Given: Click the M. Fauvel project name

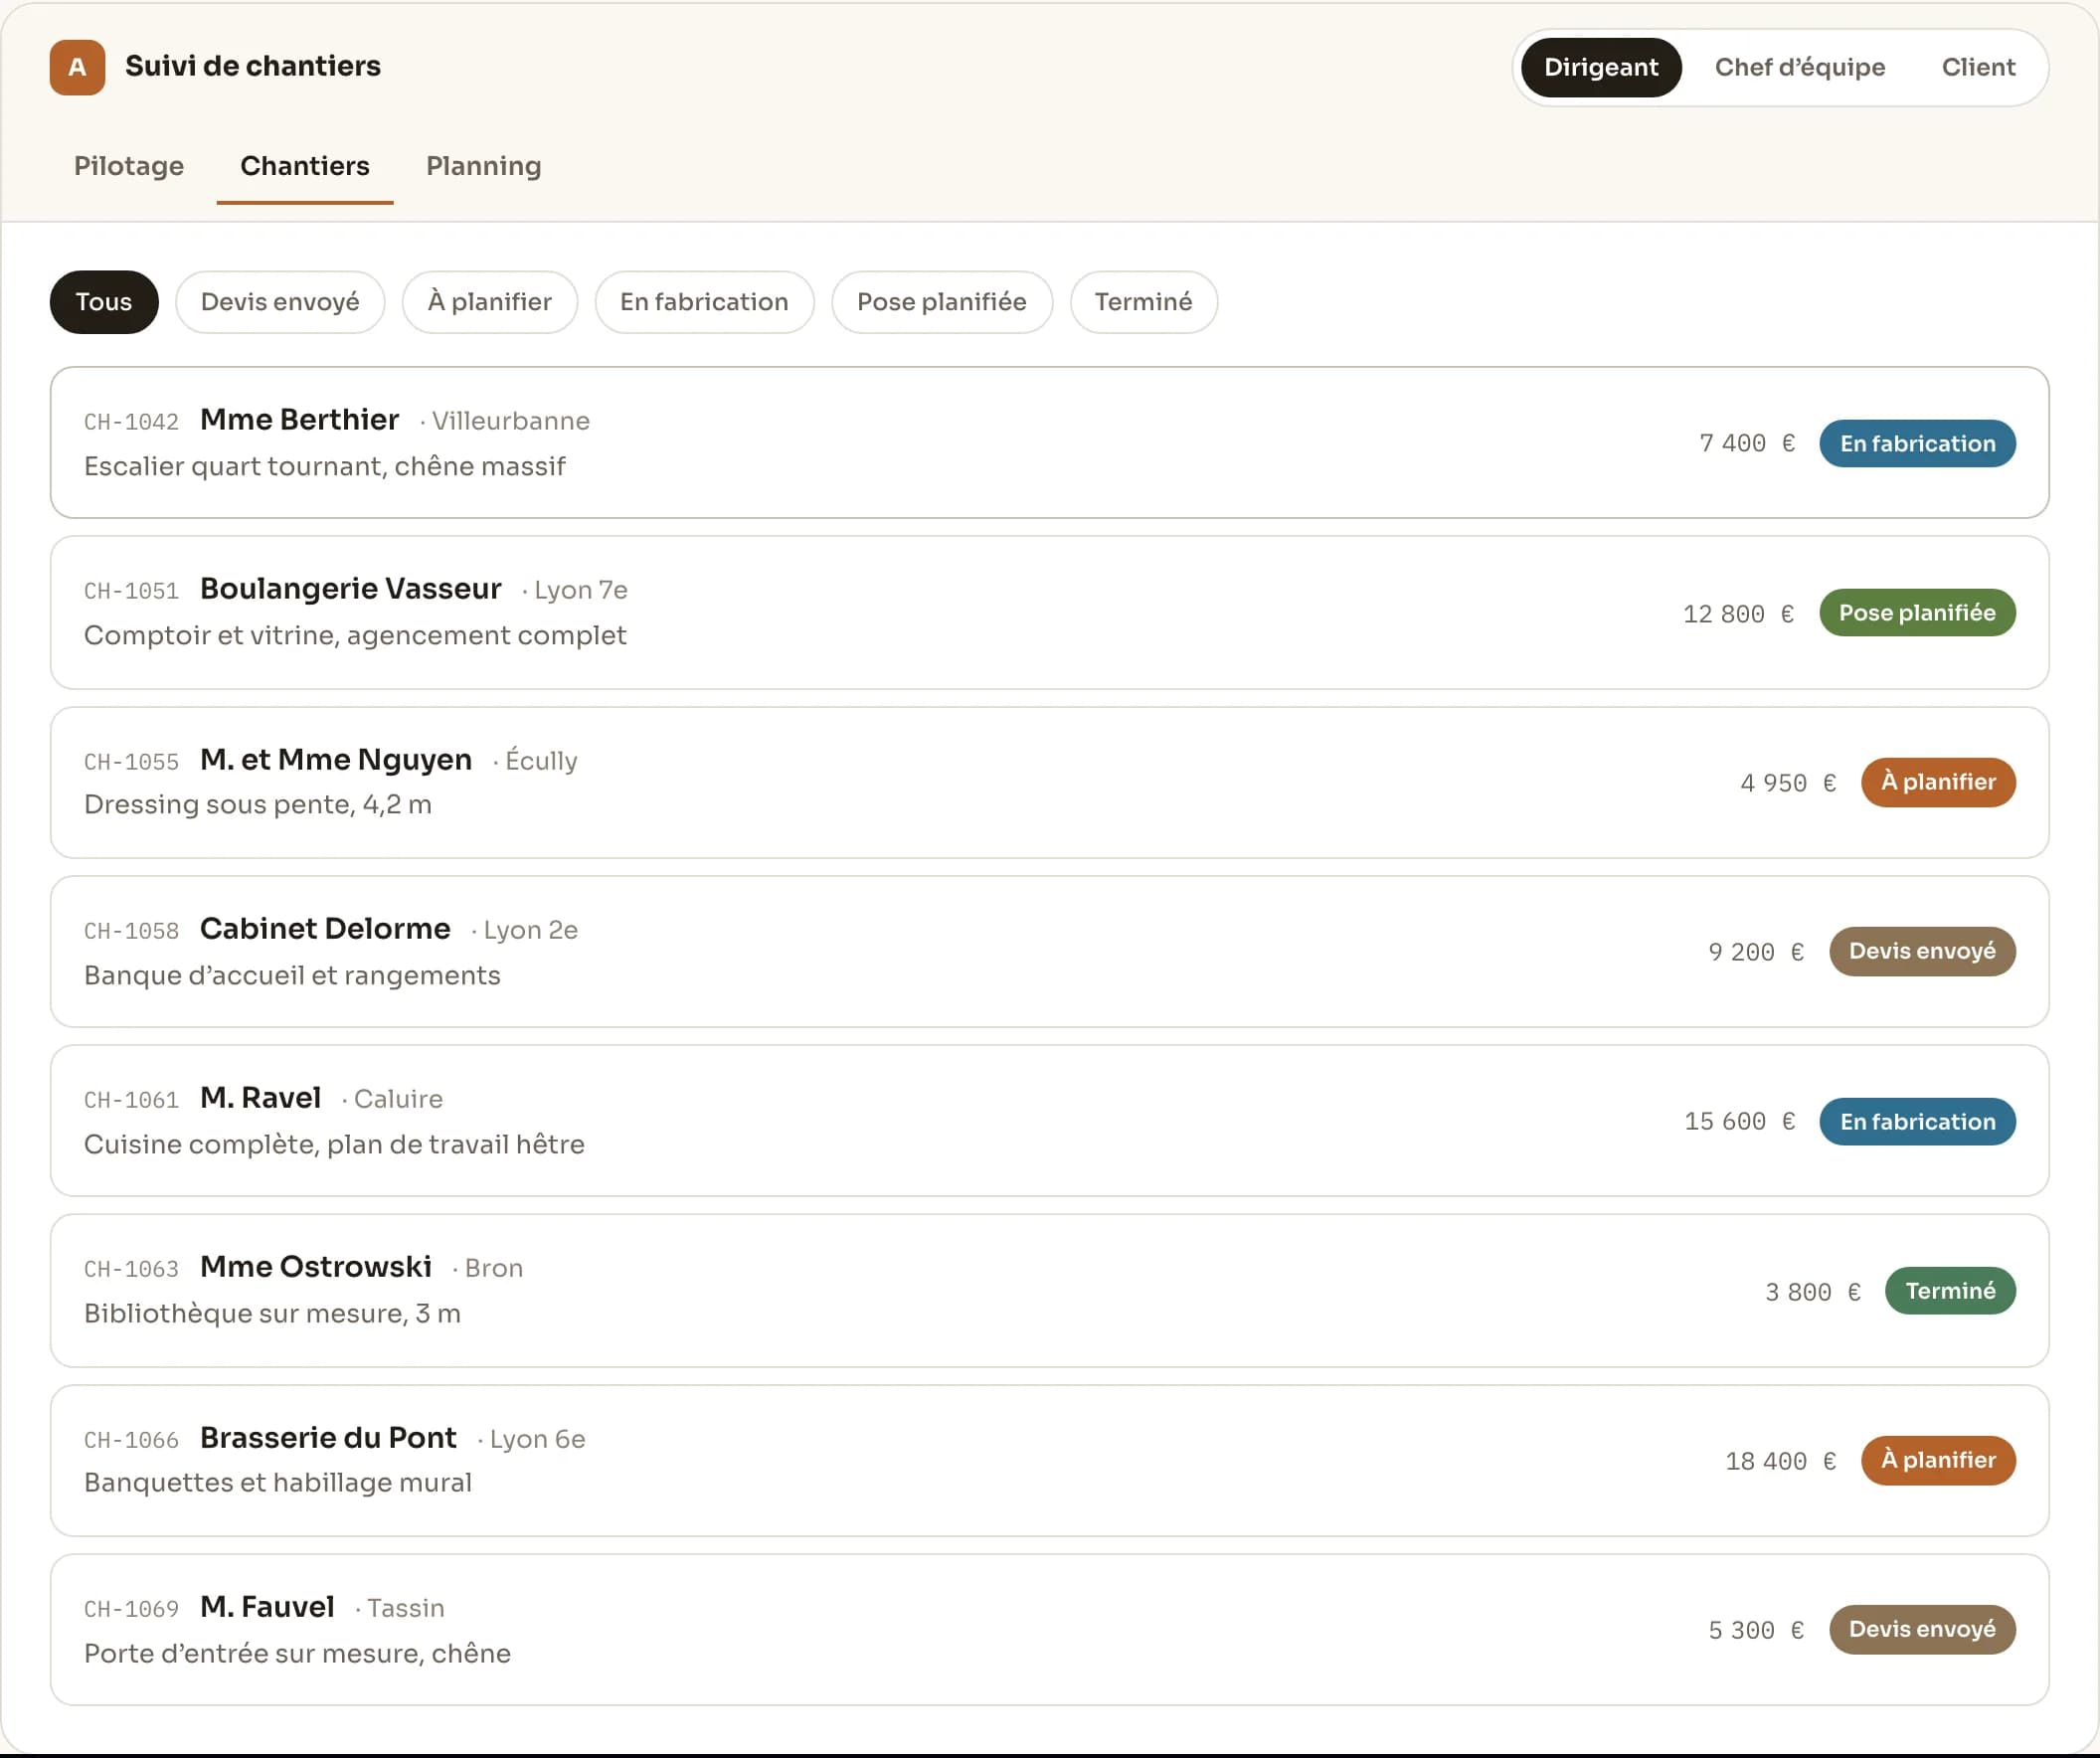Looking at the screenshot, I should click(267, 1607).
